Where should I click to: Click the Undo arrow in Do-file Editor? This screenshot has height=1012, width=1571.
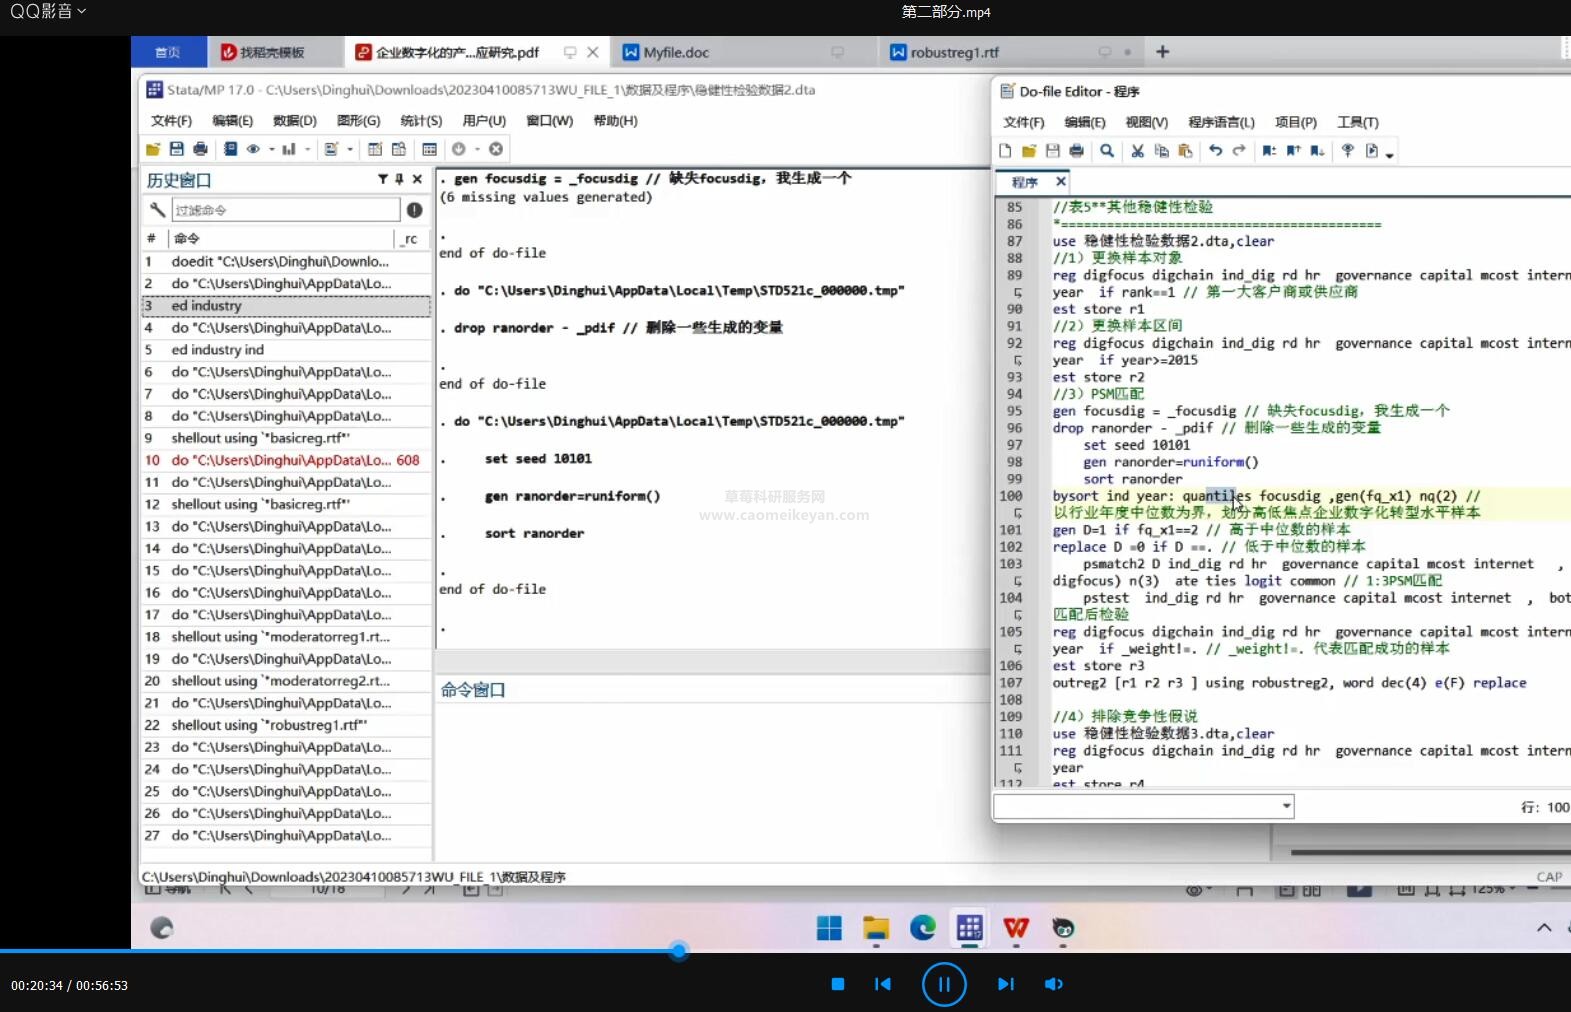pos(1215,150)
